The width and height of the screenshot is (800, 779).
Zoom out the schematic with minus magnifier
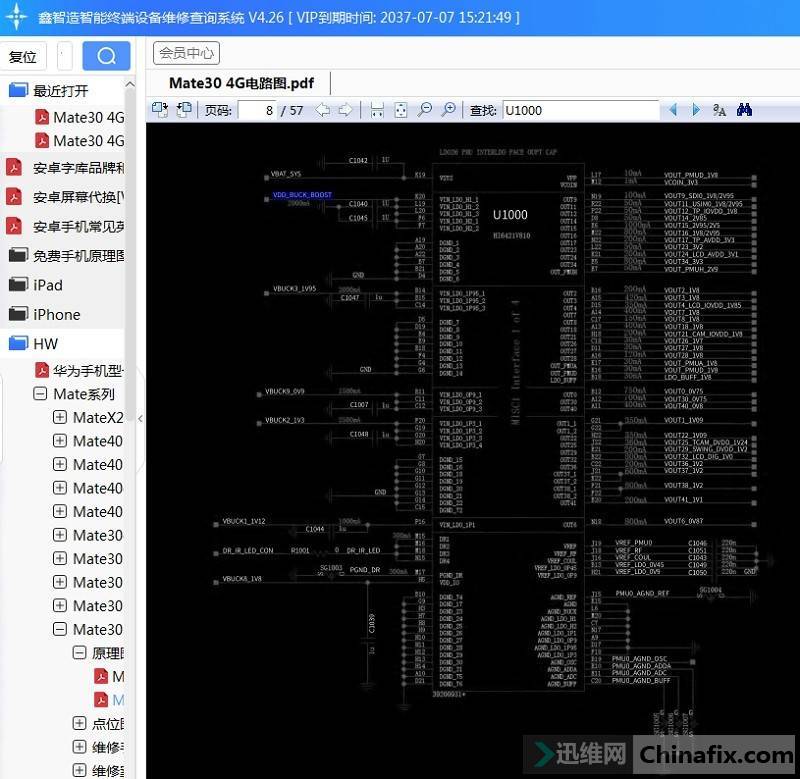click(x=425, y=110)
